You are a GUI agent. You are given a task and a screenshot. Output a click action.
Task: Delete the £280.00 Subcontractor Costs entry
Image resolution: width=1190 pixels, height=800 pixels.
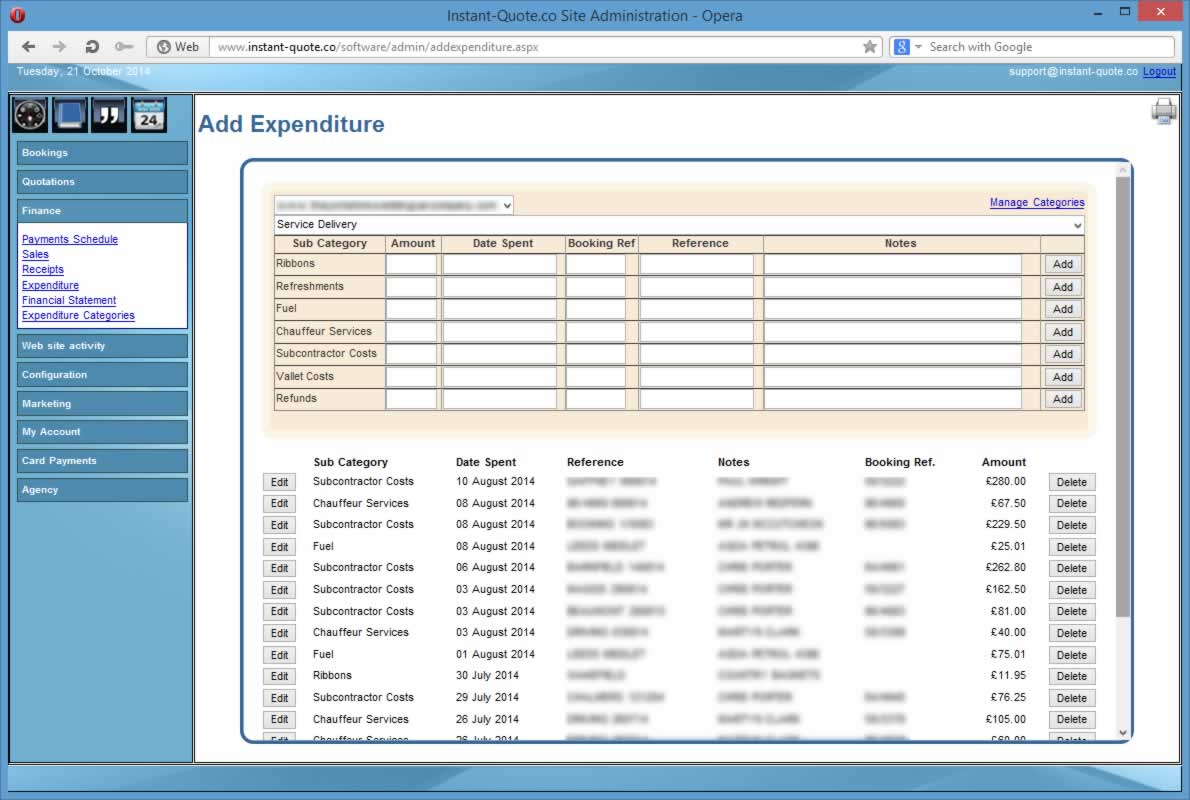tap(1071, 482)
